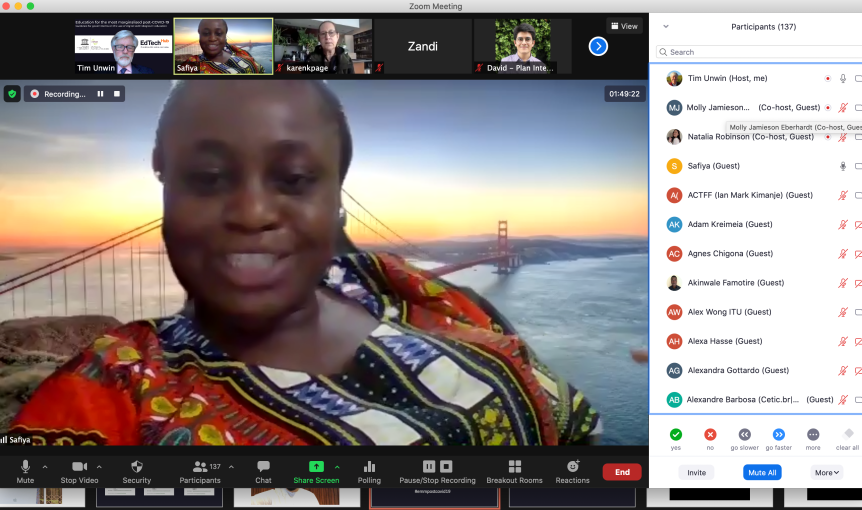Open the Reactions menu
Image resolution: width=862 pixels, height=510 pixels.
point(573,467)
